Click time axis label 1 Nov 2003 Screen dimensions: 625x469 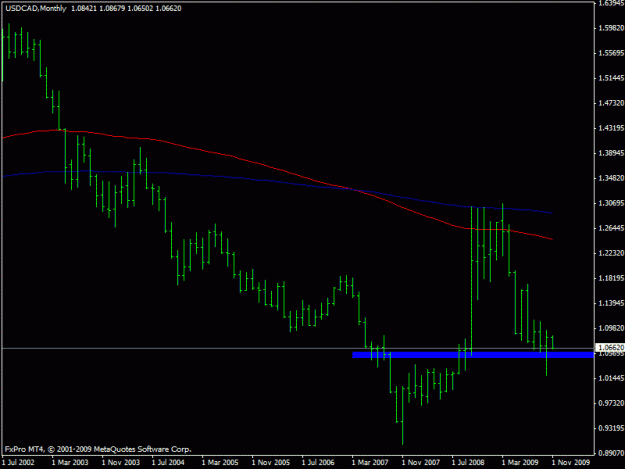click(x=120, y=463)
